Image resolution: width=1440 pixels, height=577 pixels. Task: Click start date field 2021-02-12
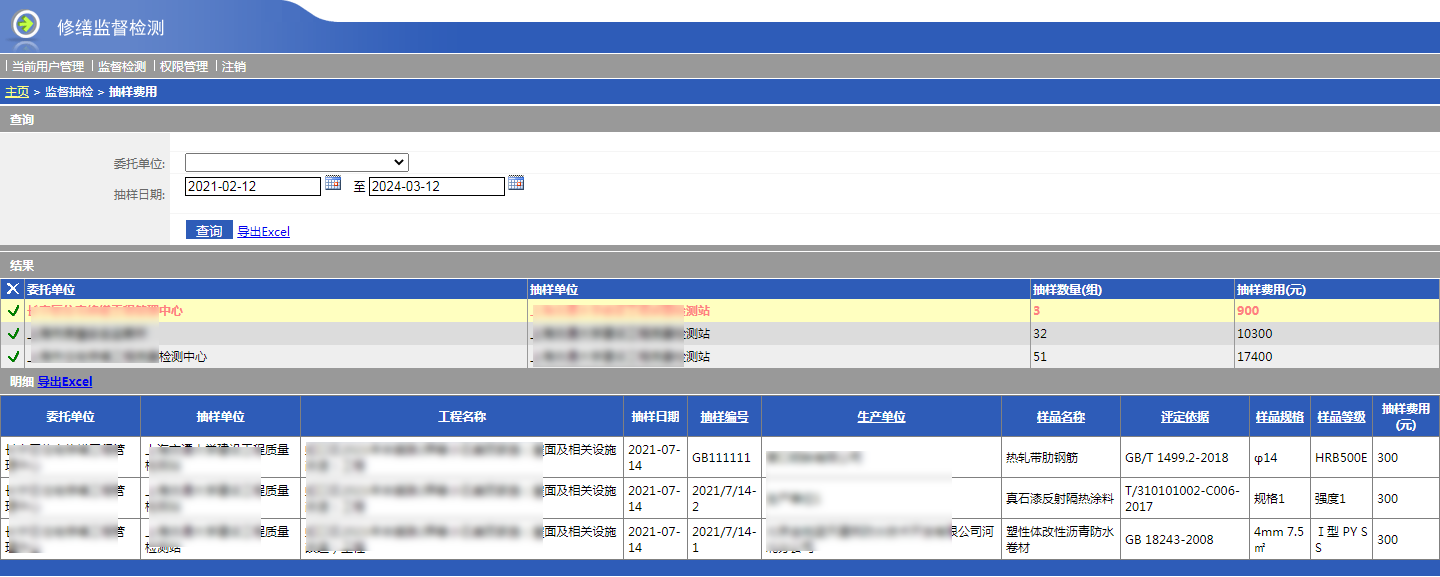tap(253, 186)
